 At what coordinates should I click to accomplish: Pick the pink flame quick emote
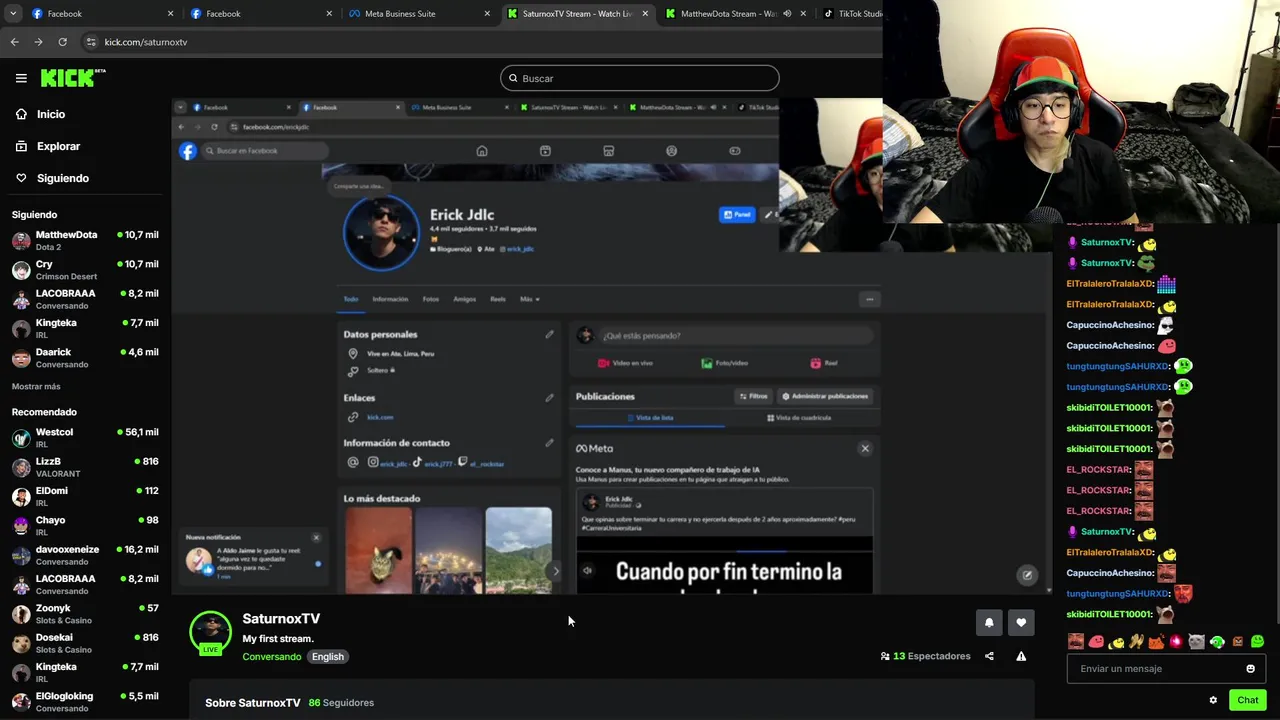click(1176, 641)
